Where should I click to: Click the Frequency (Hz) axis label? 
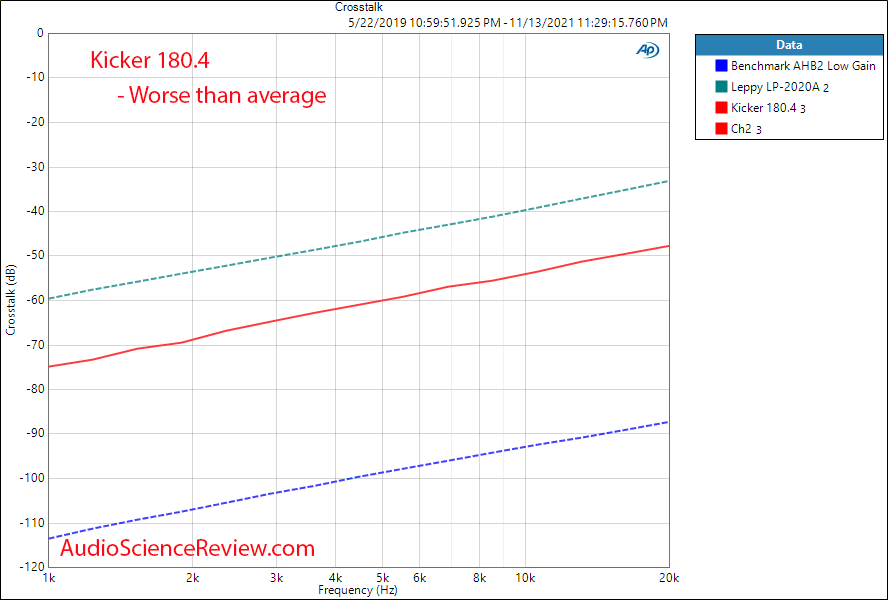pyautogui.click(x=357, y=590)
